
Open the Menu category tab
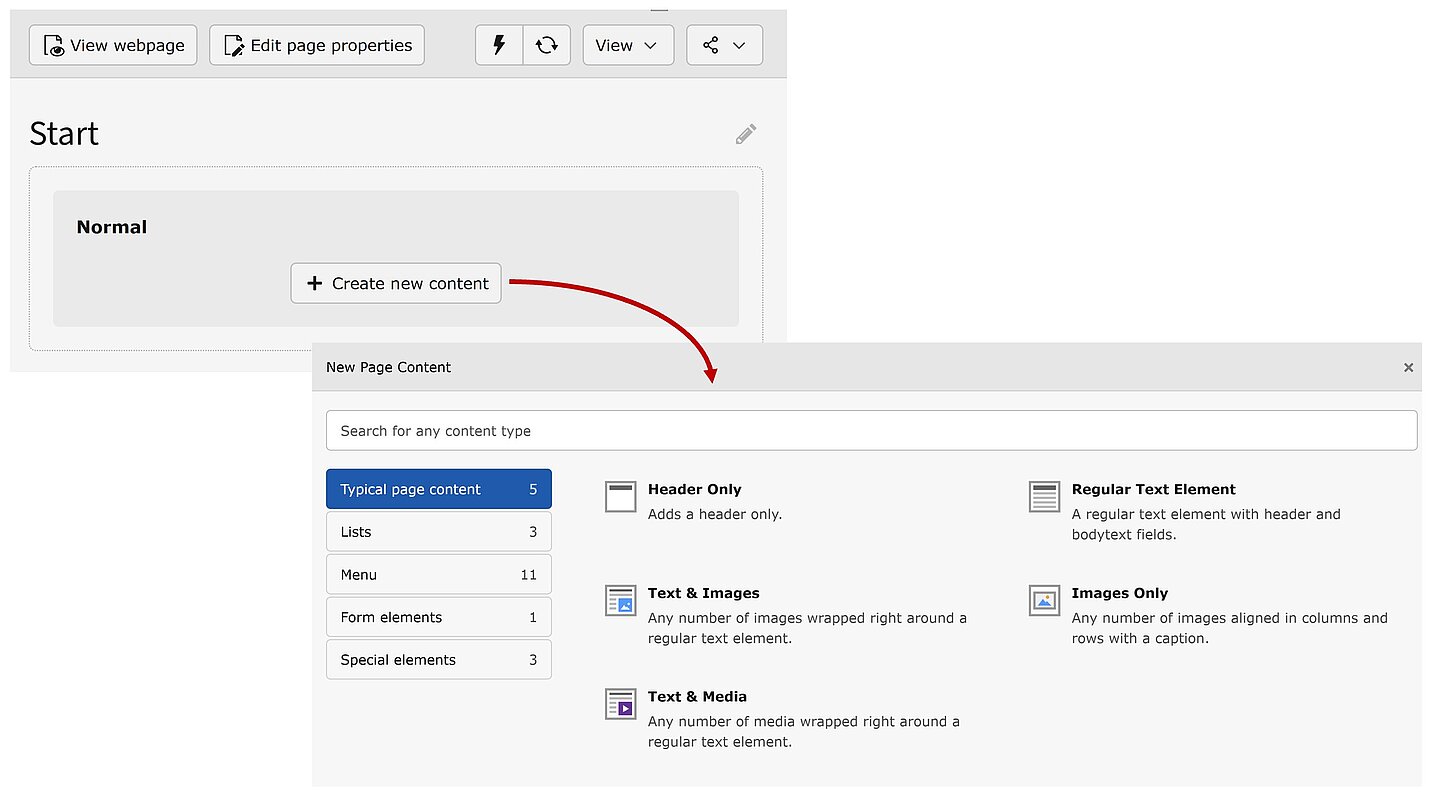click(438, 575)
